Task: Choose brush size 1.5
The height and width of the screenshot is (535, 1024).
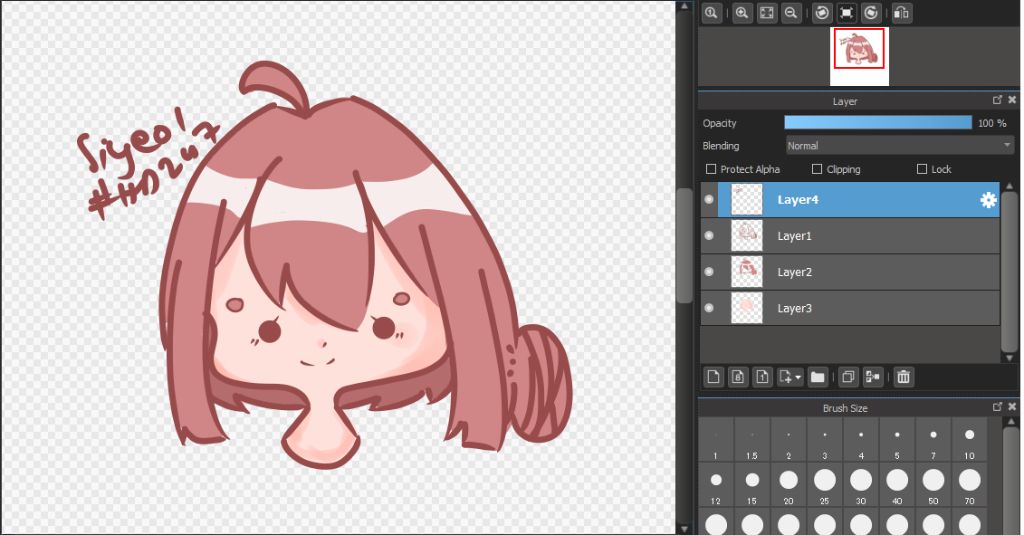Action: 752,440
